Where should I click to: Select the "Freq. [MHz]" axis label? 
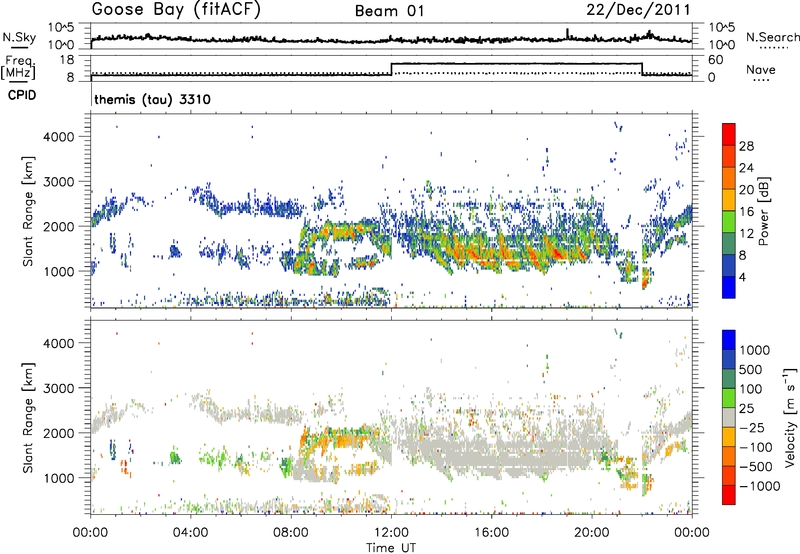(x=18, y=67)
